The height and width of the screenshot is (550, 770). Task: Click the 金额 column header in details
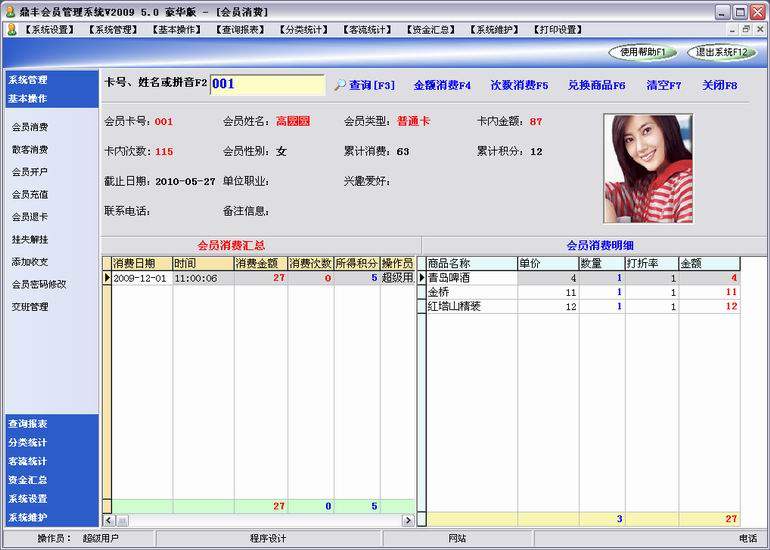point(710,263)
